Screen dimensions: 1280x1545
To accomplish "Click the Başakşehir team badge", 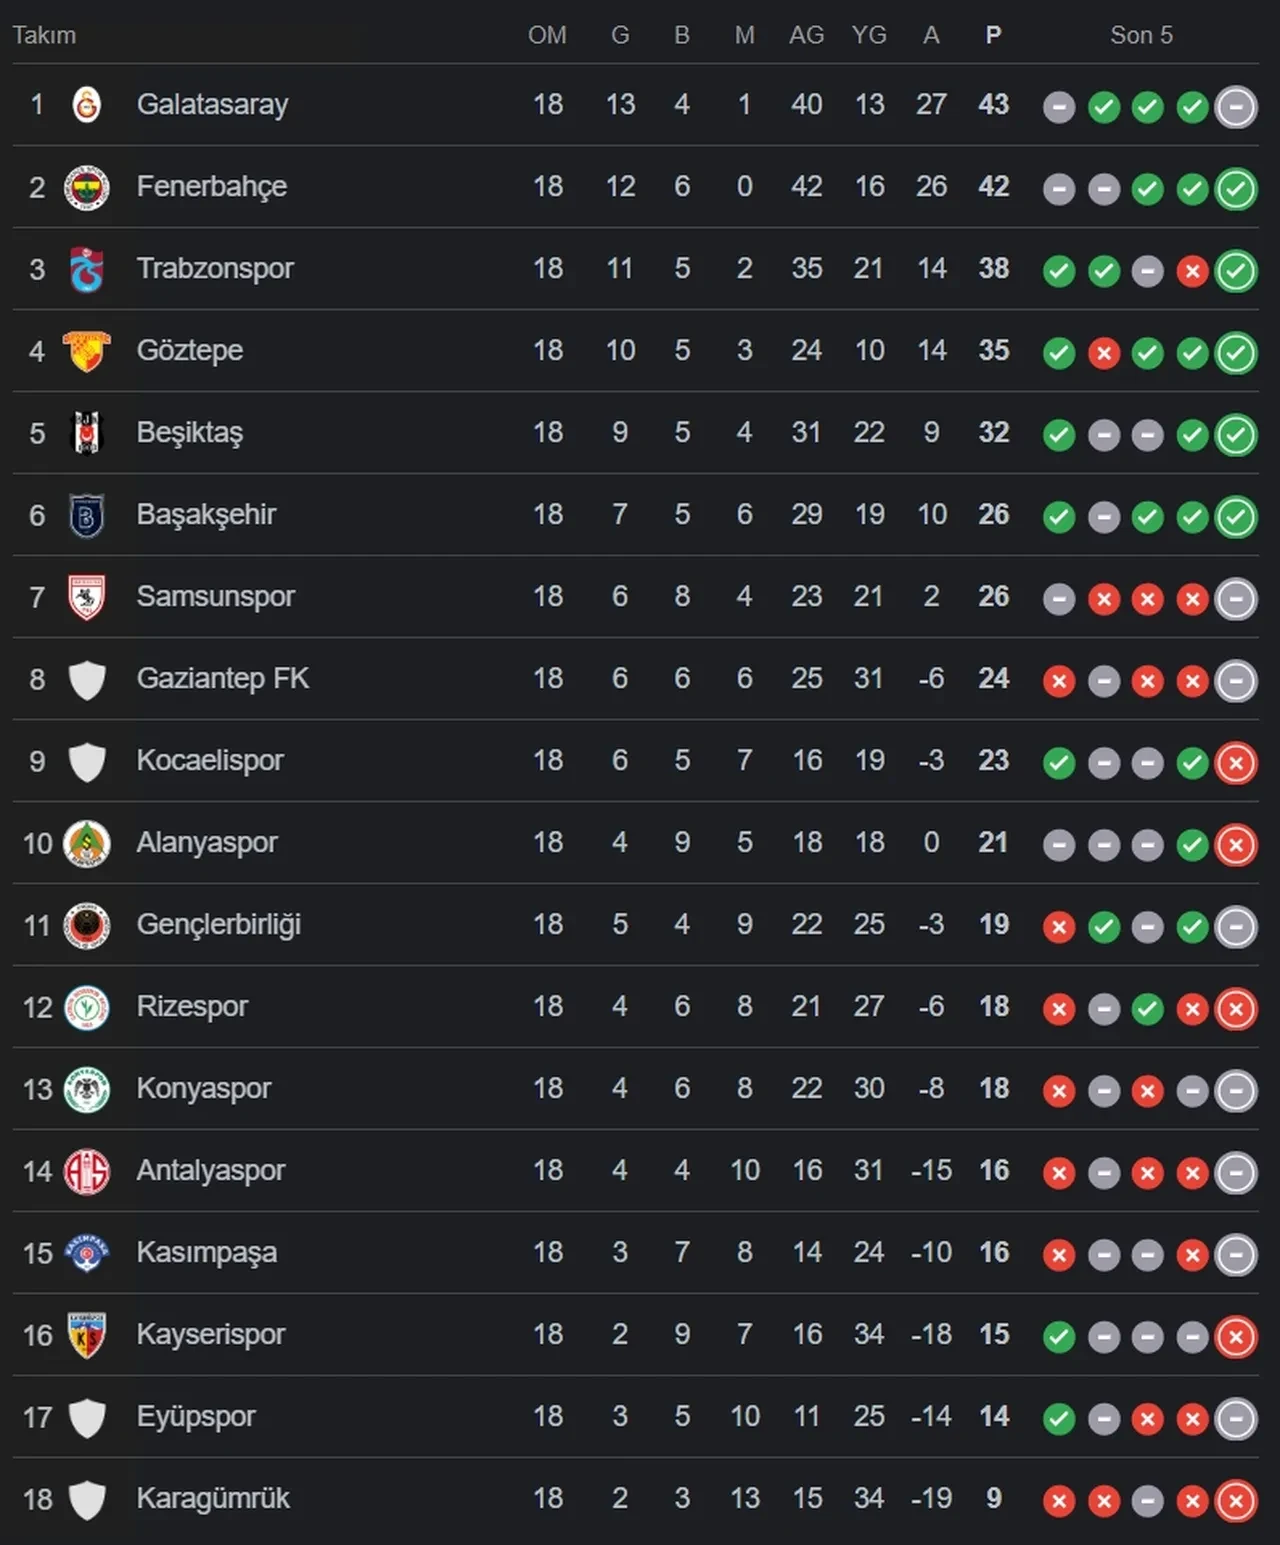I will point(87,515).
